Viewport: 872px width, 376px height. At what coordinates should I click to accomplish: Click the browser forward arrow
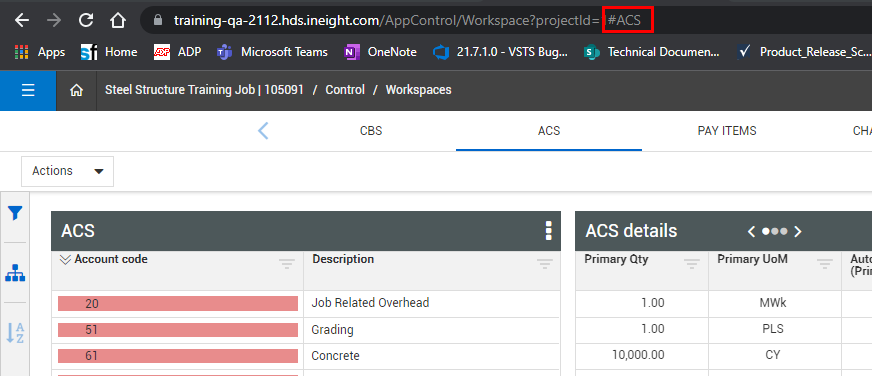54,21
